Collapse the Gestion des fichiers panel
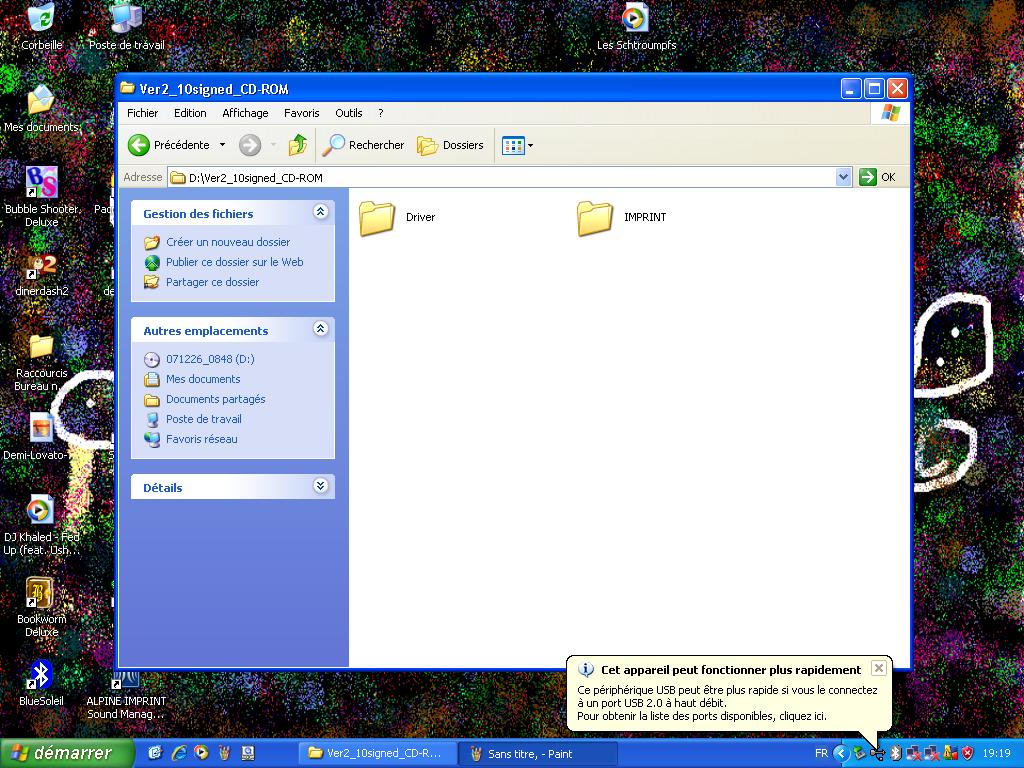 tap(320, 212)
